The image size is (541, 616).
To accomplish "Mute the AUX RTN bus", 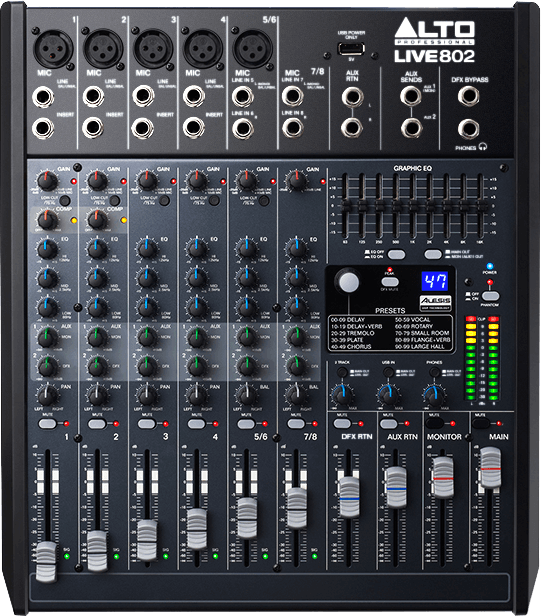I will (389, 424).
